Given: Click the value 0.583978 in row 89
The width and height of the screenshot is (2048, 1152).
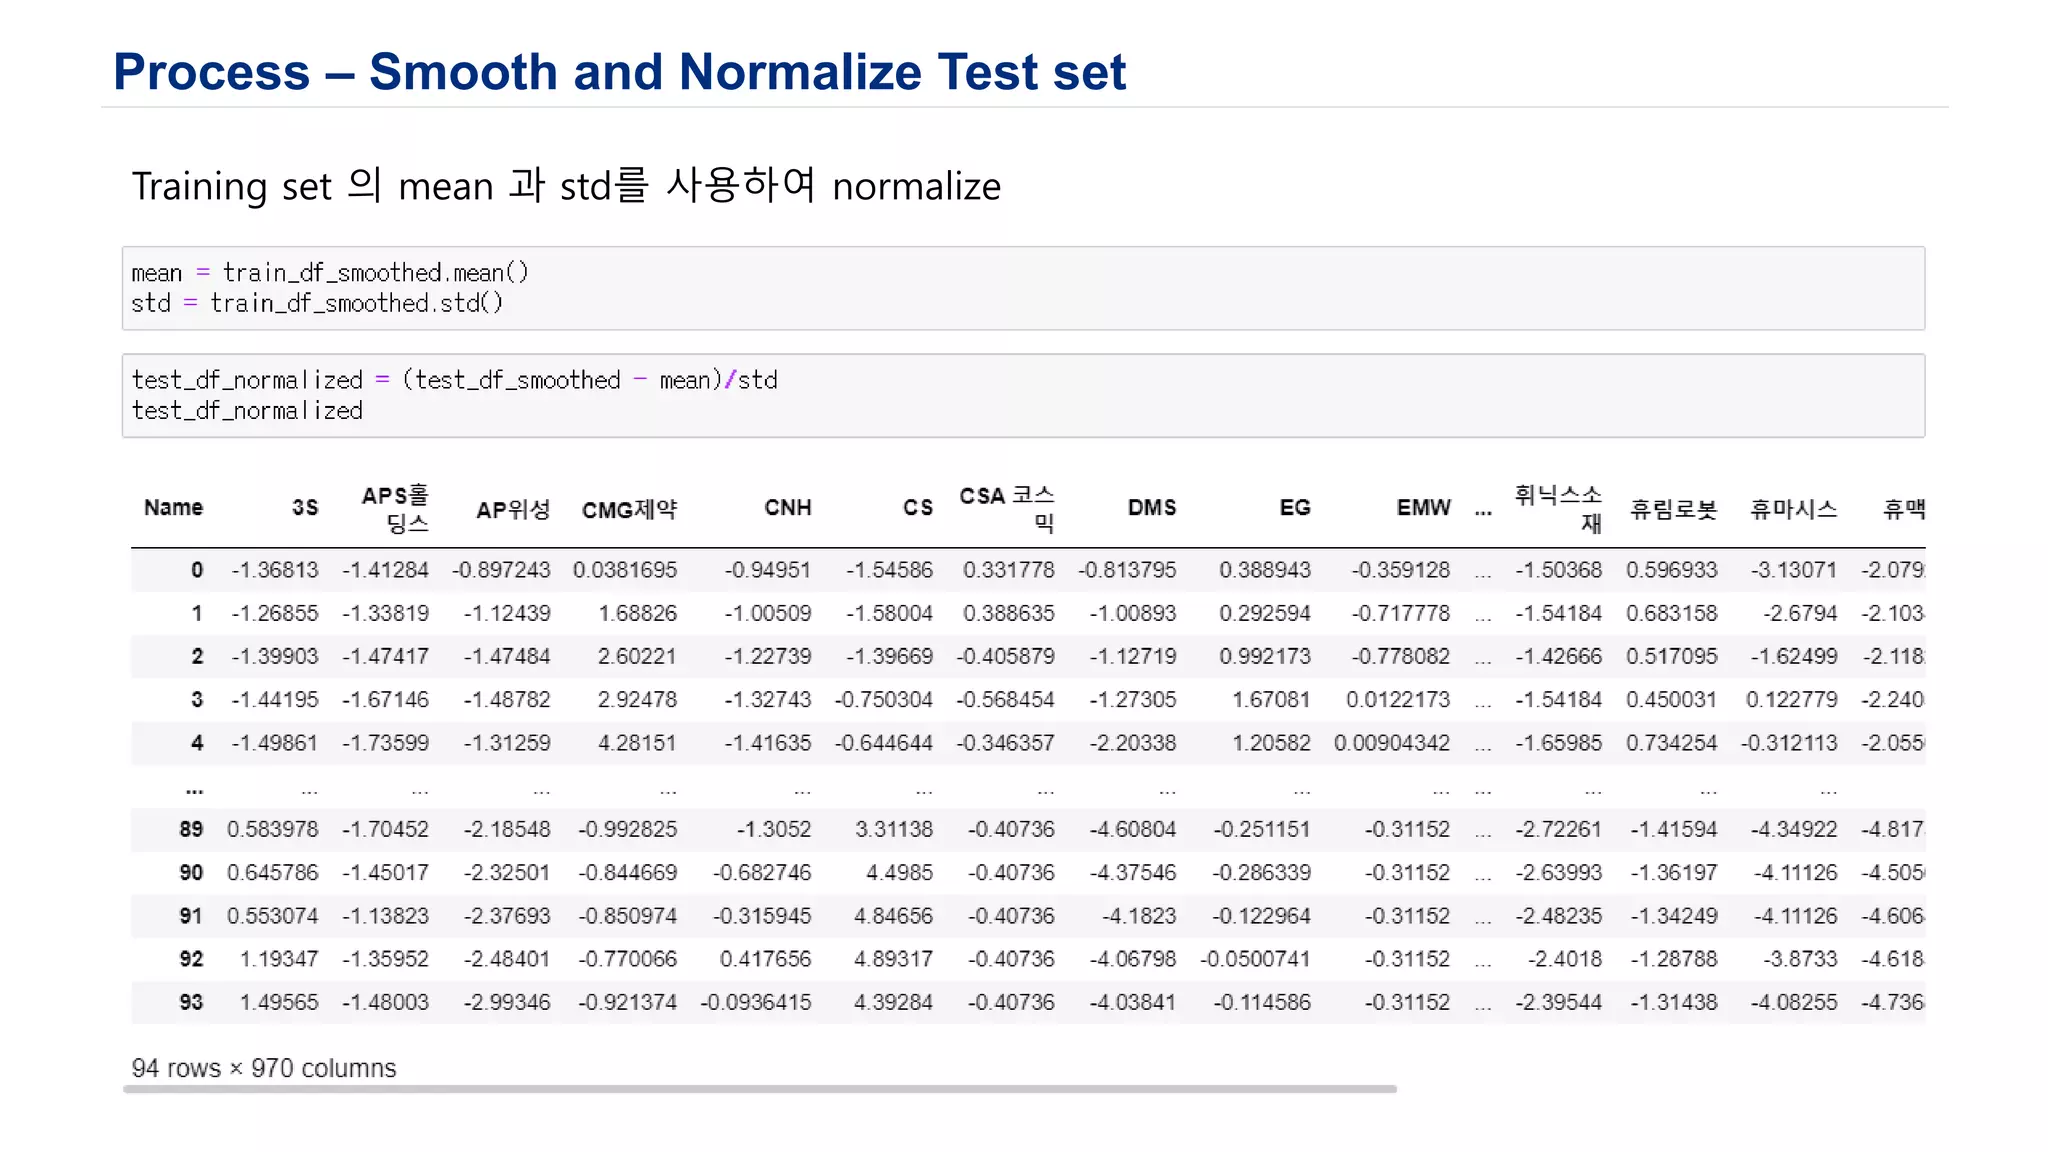Looking at the screenshot, I should [x=273, y=829].
